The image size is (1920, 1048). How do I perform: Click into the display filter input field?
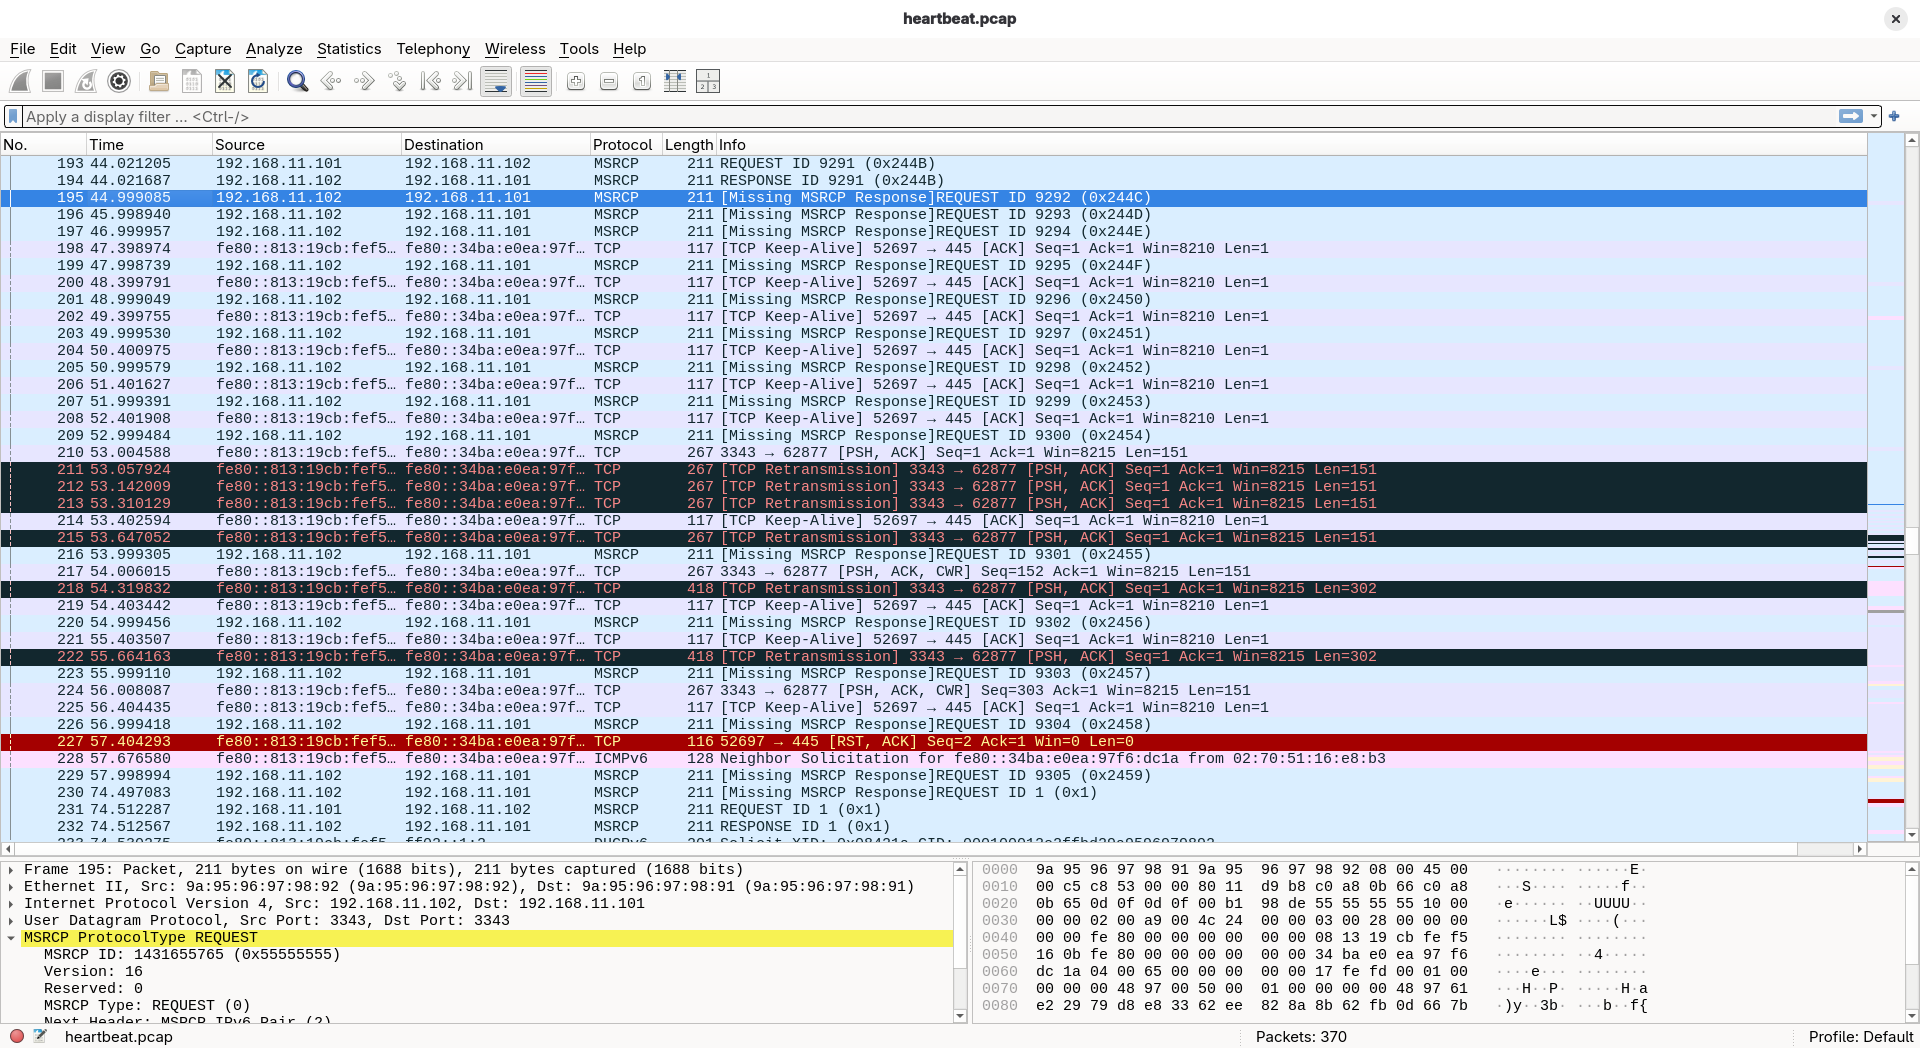click(900, 117)
